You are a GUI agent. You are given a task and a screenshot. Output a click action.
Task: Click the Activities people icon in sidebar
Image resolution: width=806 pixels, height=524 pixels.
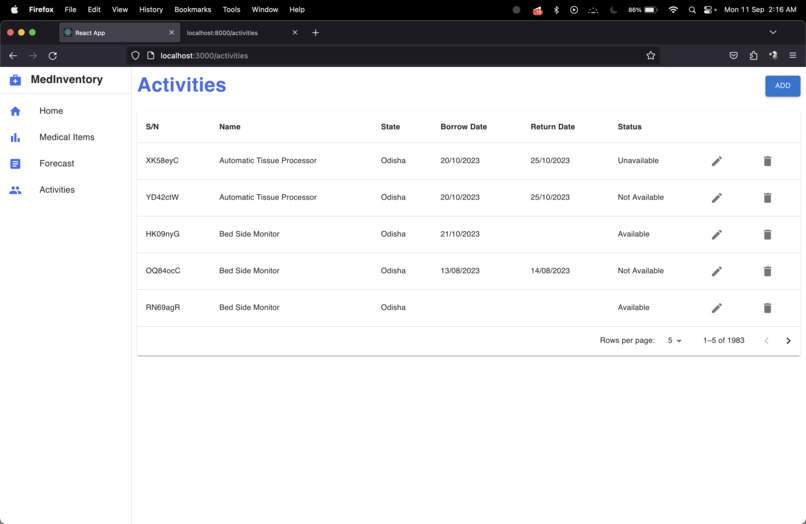click(x=15, y=190)
